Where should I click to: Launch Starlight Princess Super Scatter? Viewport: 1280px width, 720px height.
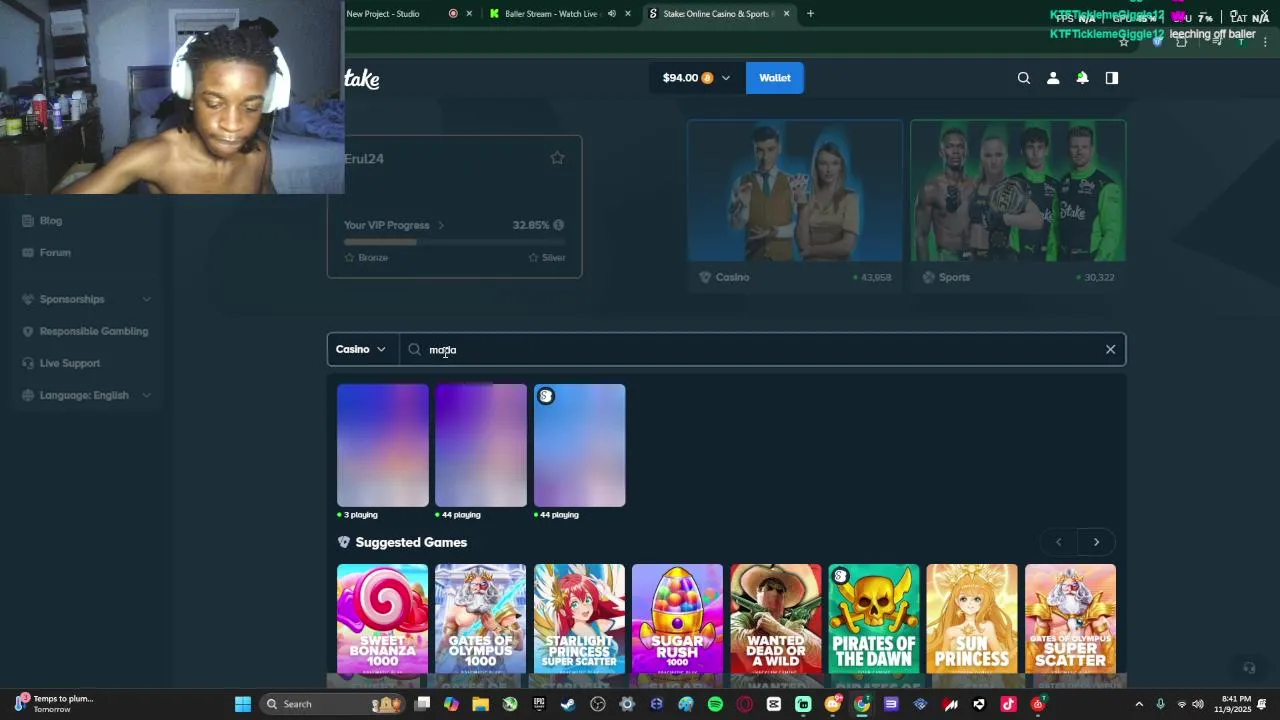click(x=579, y=620)
